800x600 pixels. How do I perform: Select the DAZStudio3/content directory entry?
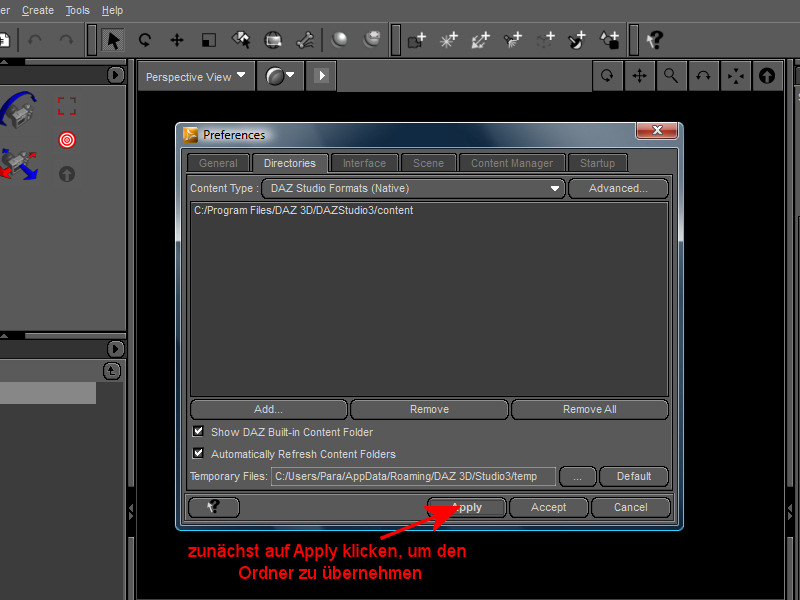[304, 210]
